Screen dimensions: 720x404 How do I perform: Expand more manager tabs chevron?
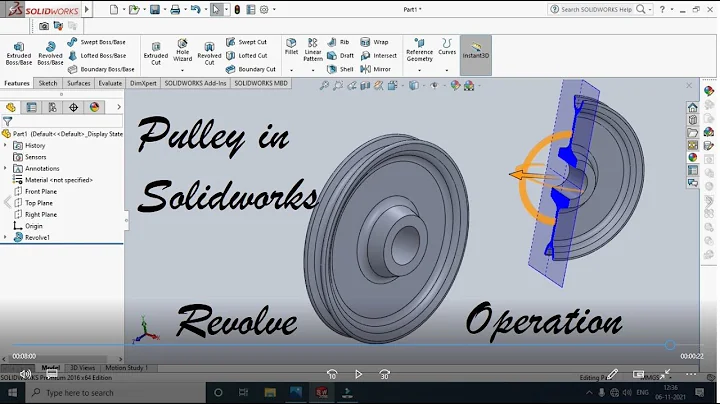point(119,107)
